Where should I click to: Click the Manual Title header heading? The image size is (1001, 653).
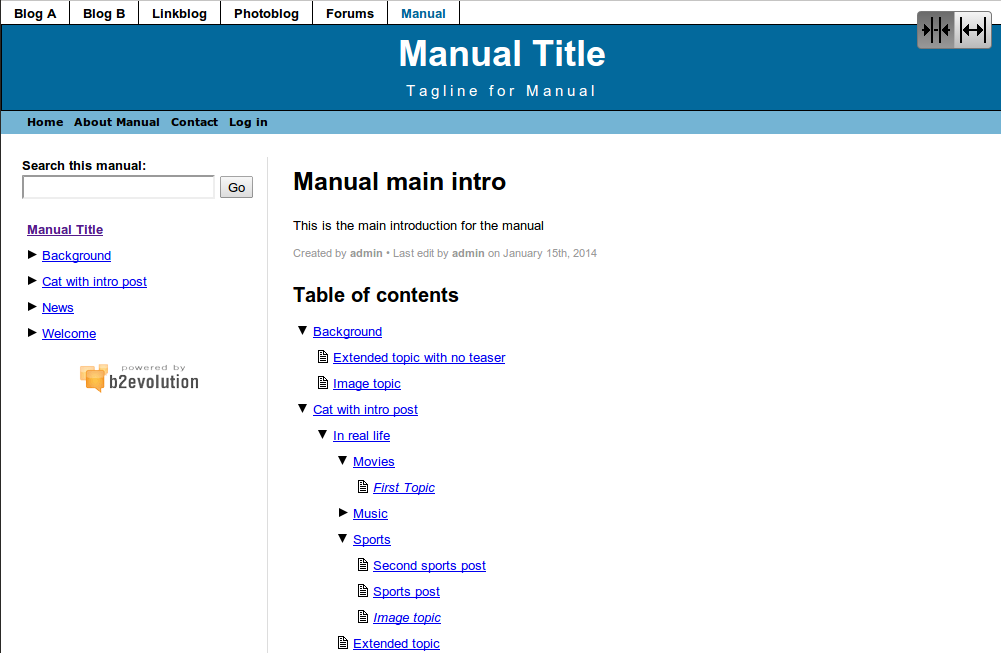(x=502, y=54)
